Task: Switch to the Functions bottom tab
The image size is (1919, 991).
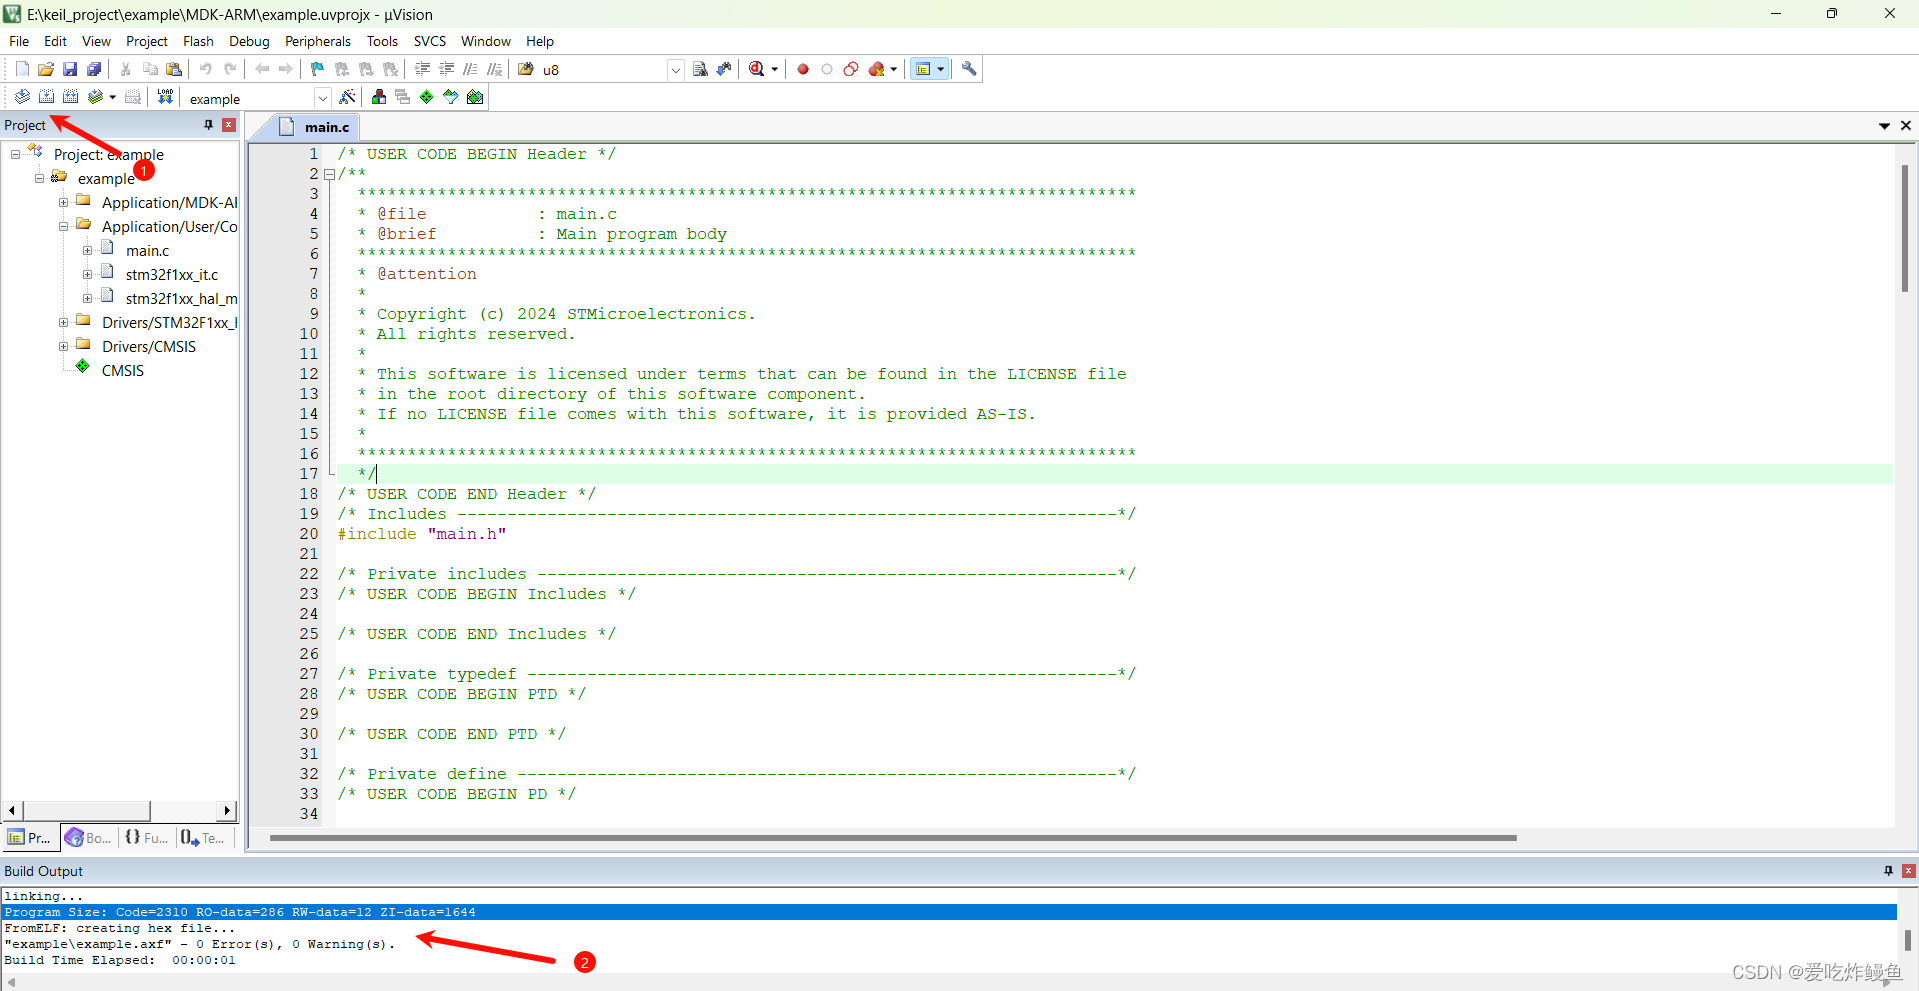Action: [146, 838]
